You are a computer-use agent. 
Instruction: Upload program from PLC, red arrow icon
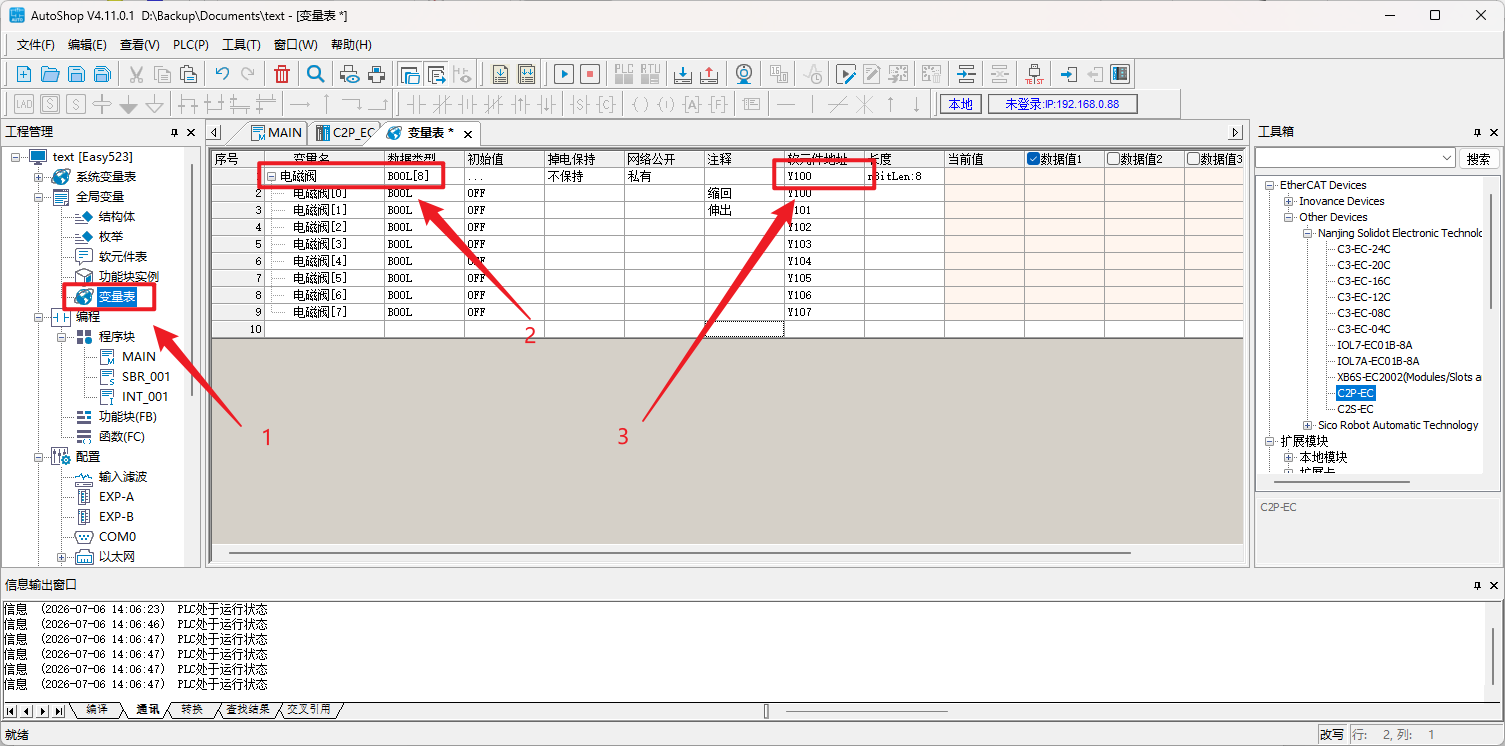[x=709, y=74]
